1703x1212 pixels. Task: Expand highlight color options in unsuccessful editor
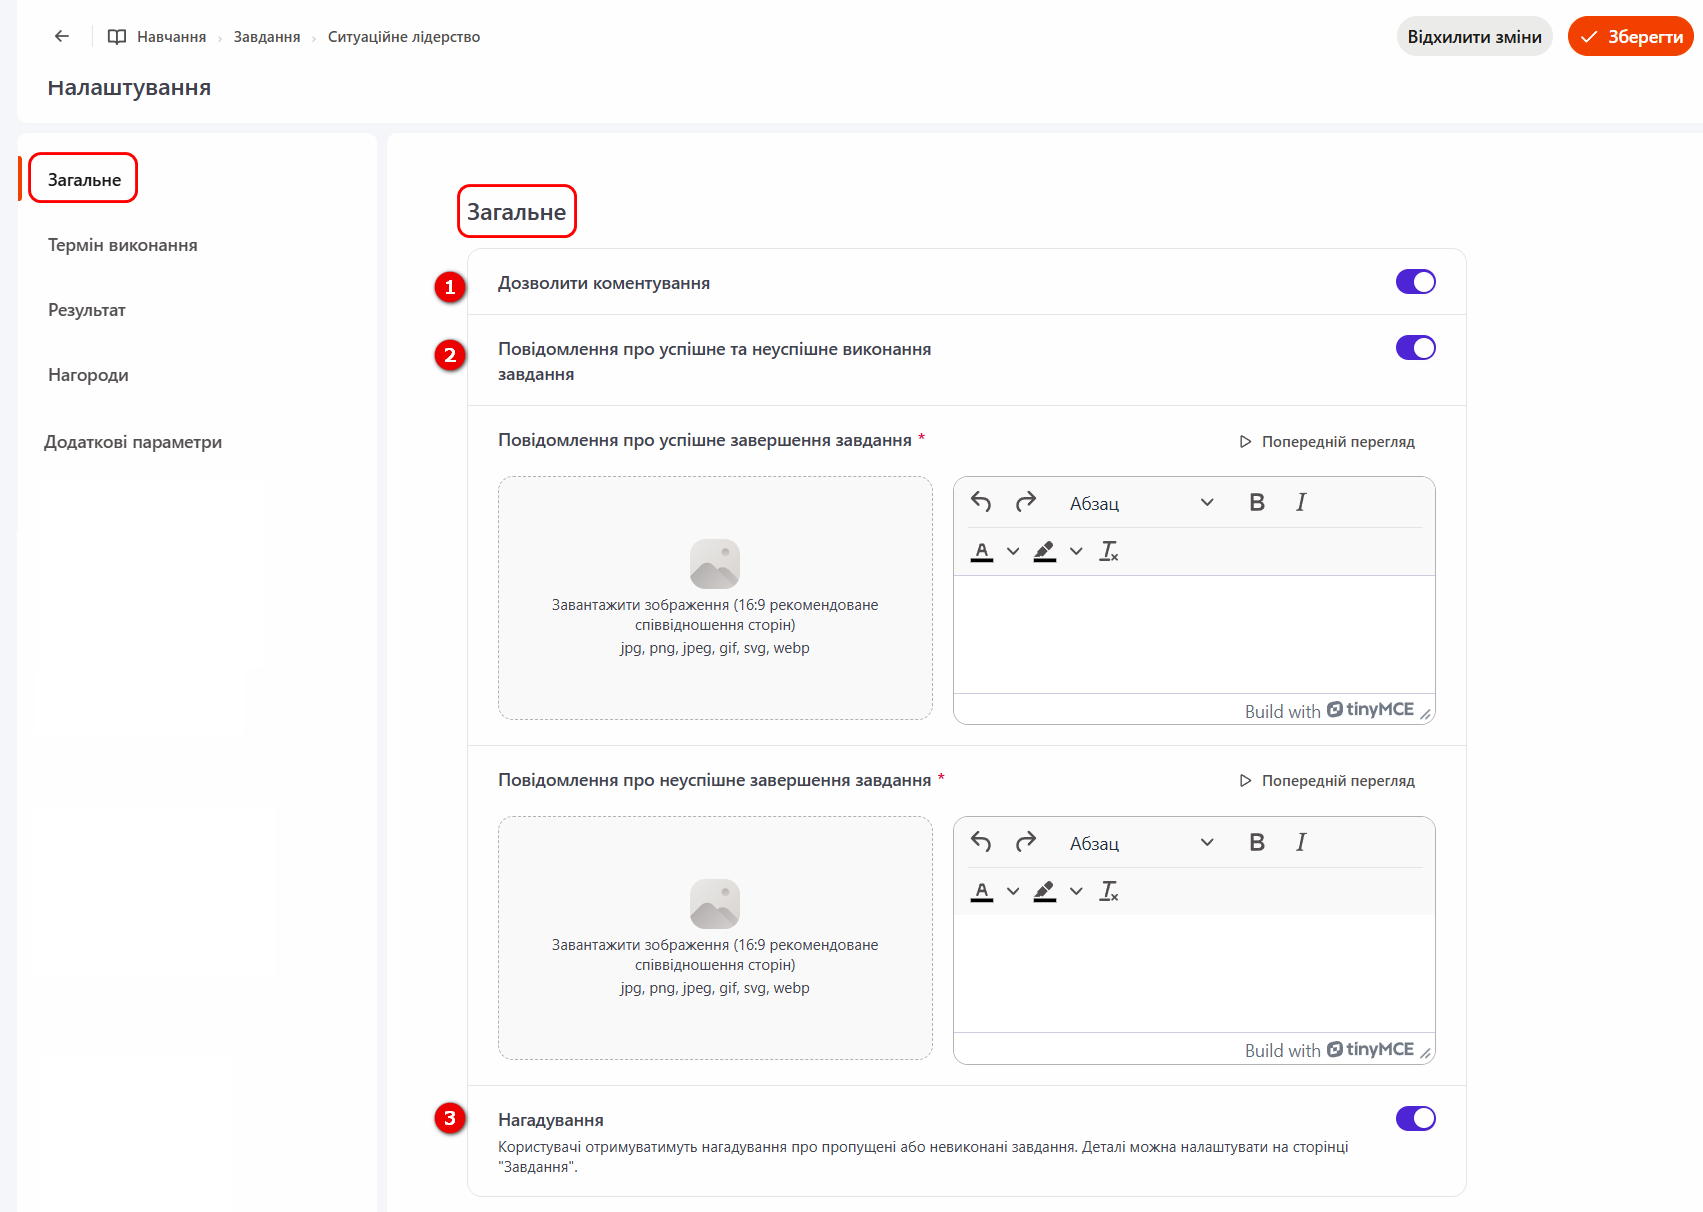click(x=1076, y=891)
